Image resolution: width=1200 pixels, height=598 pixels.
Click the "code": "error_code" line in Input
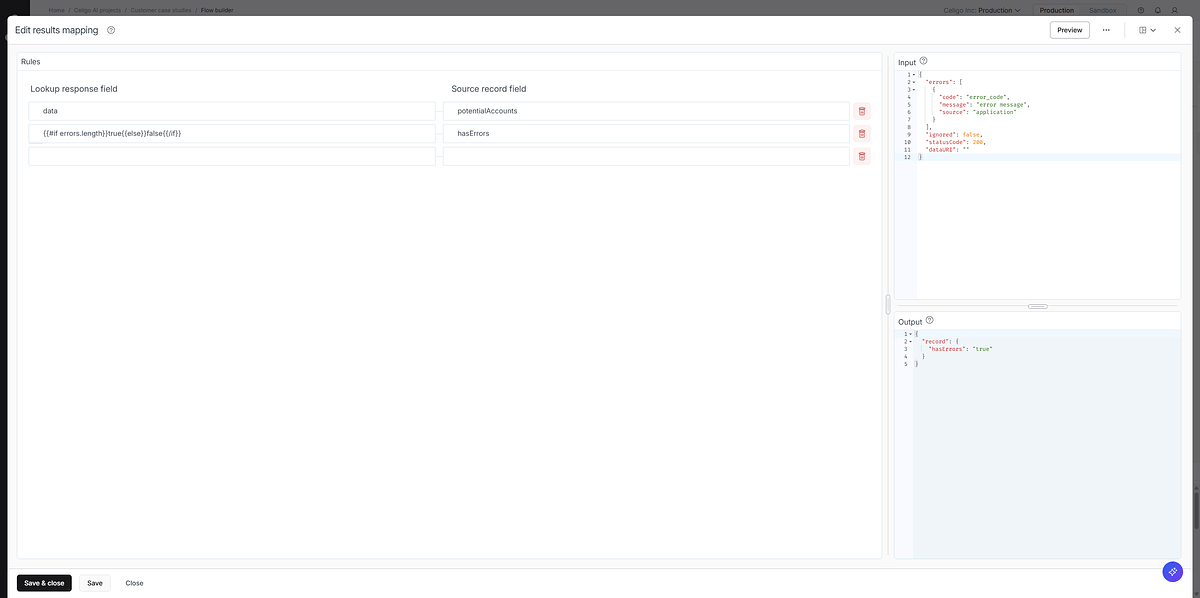(975, 97)
